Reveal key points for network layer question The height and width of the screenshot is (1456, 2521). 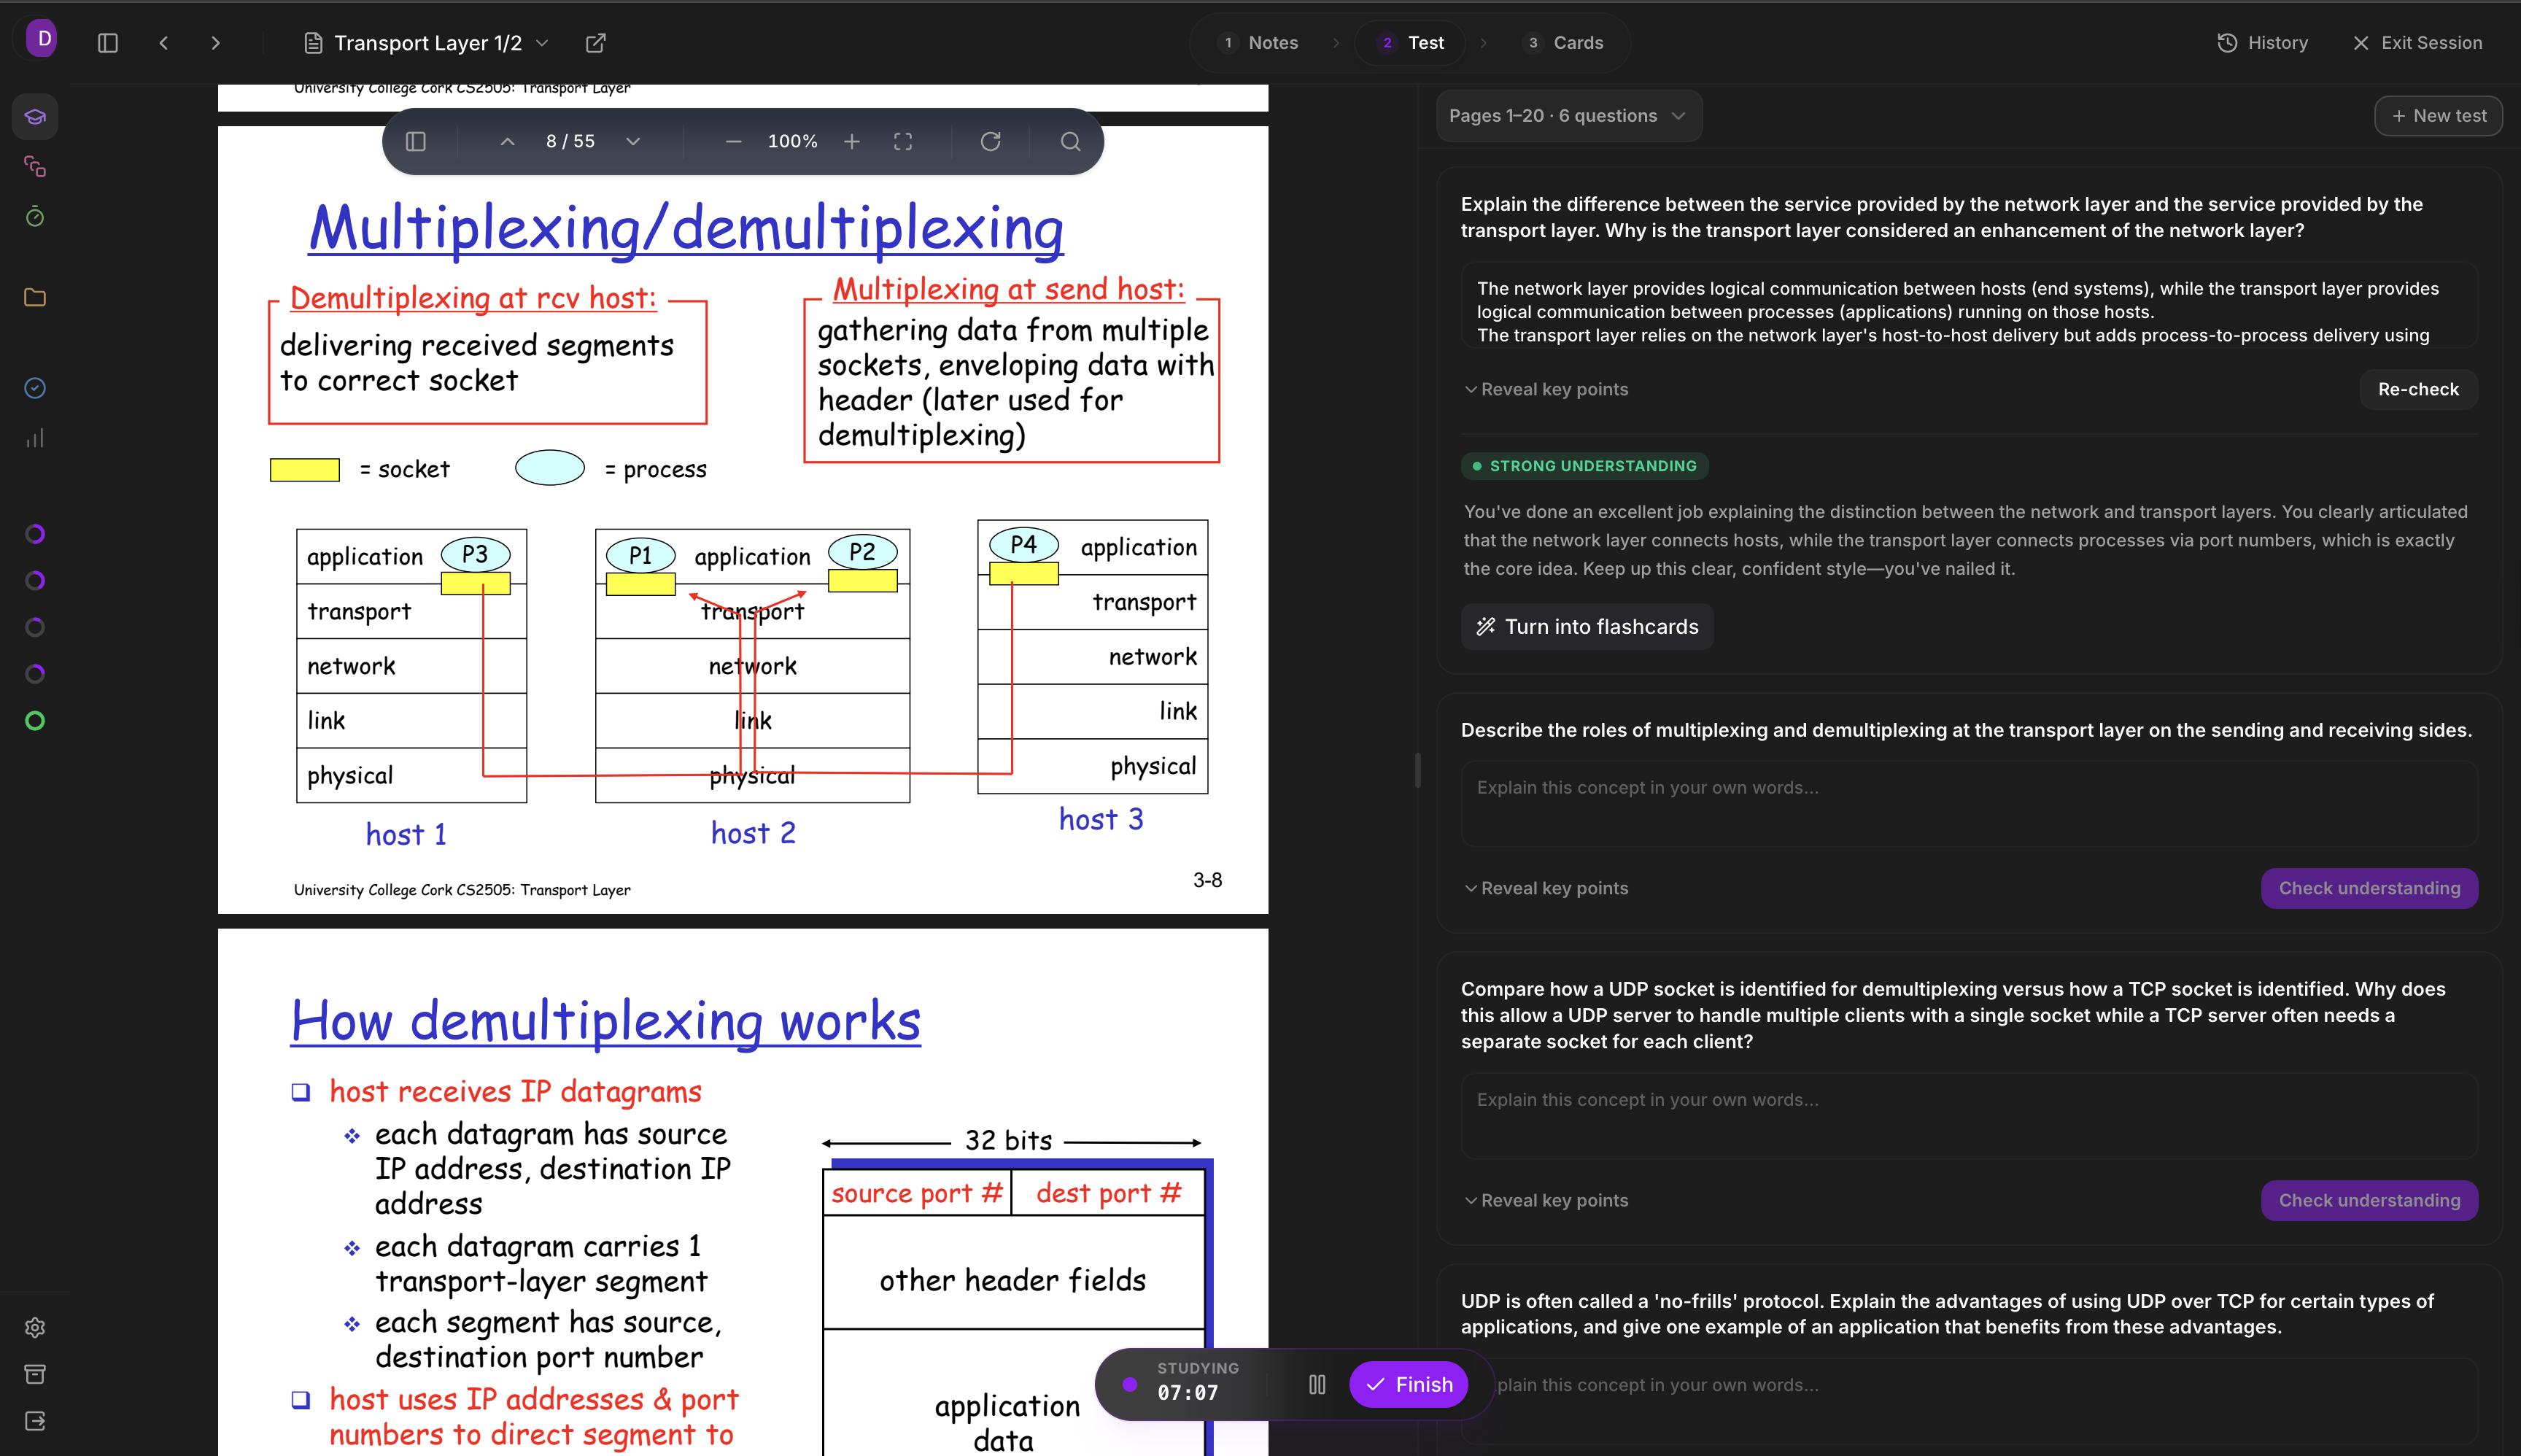coord(1546,389)
